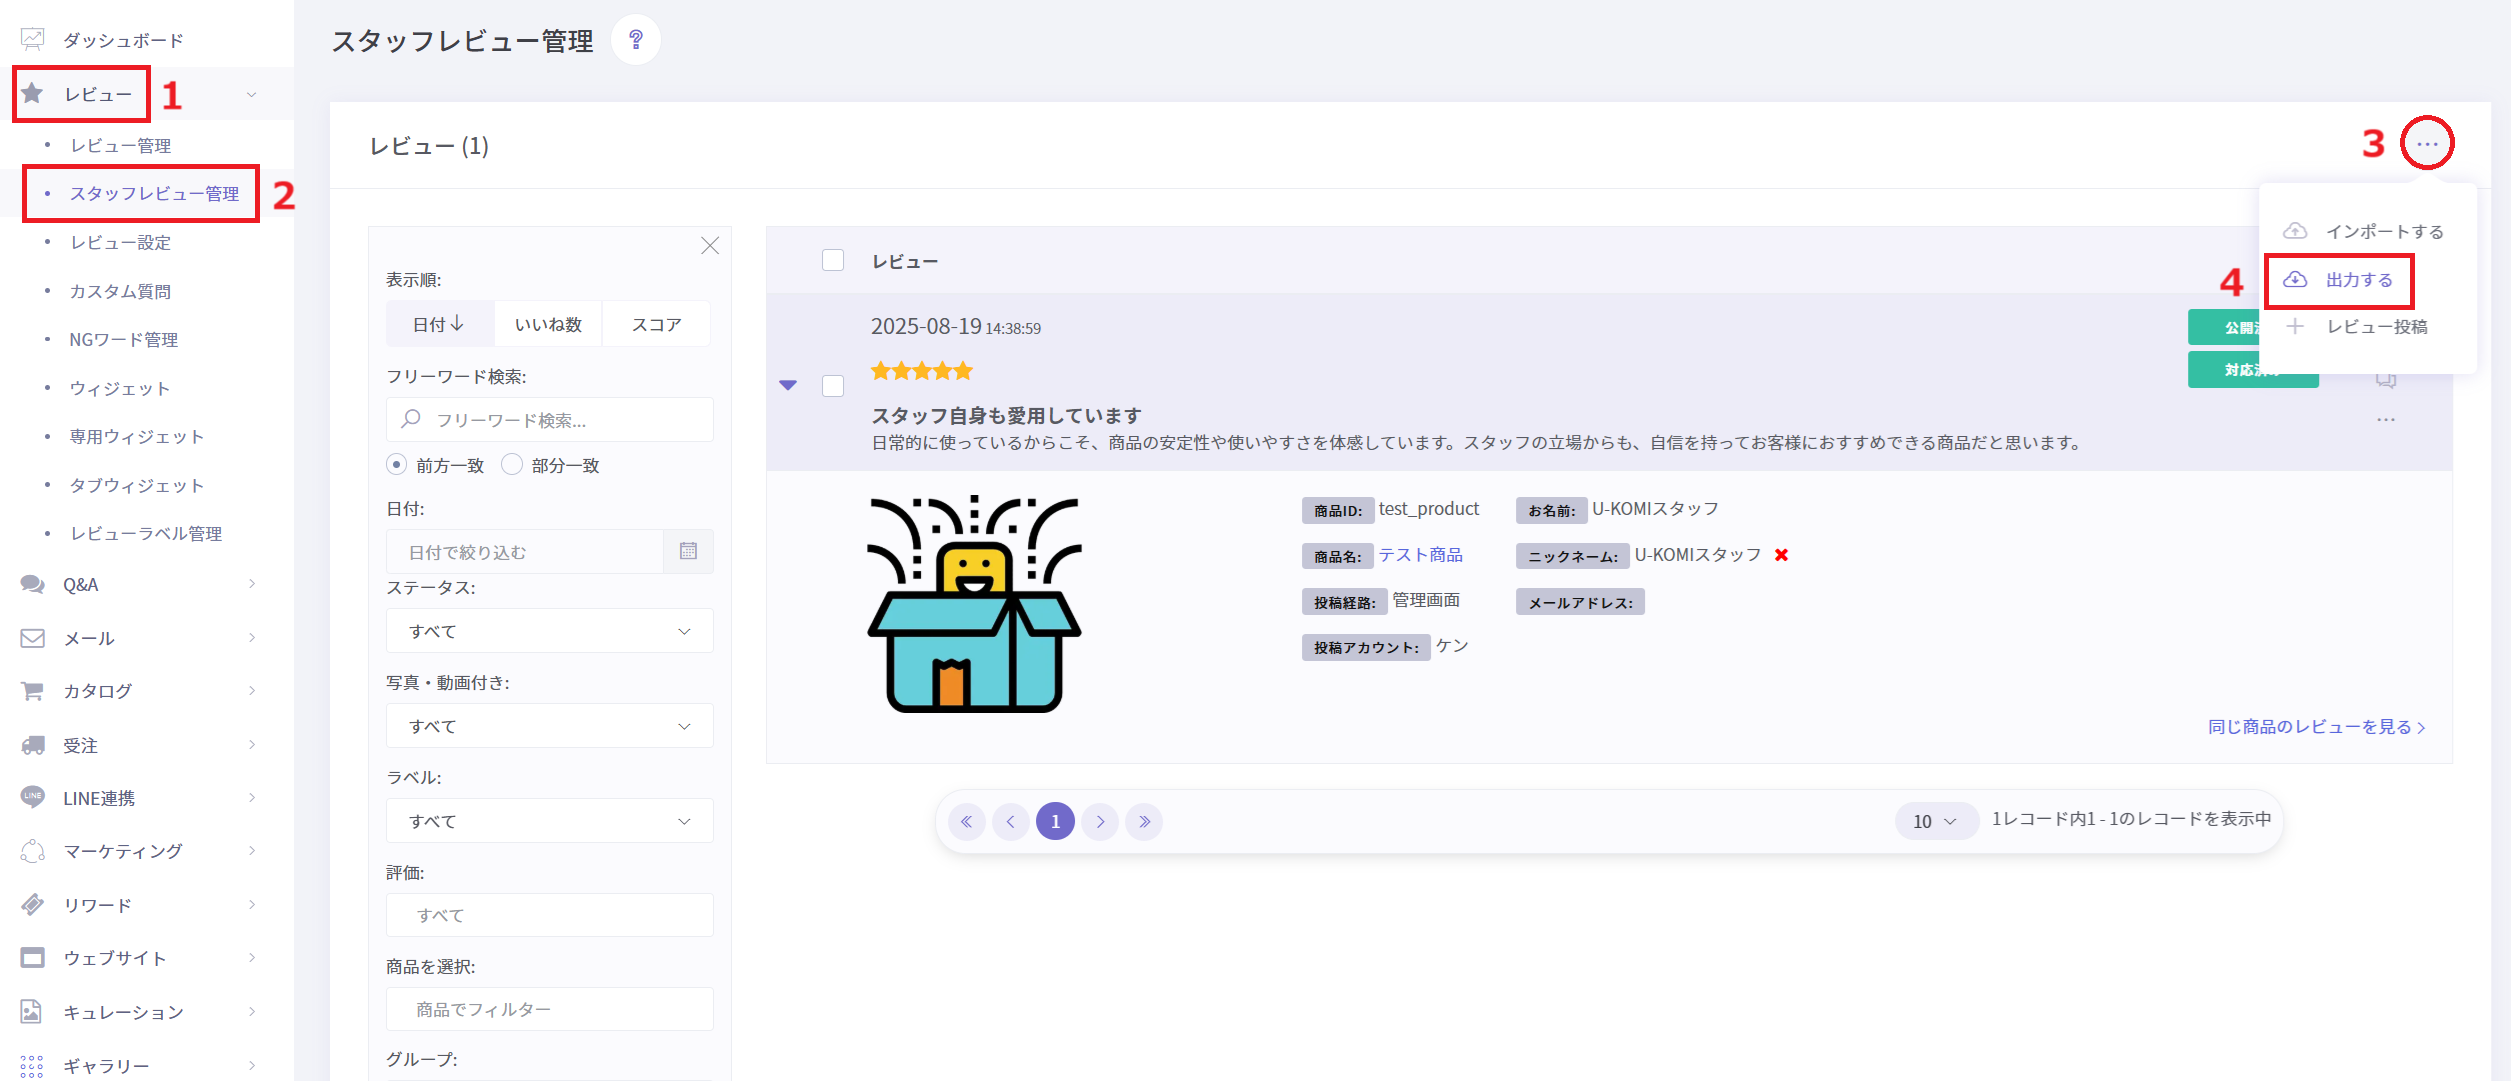The width and height of the screenshot is (2511, 1081).
Task: Open the ステータス dropdown
Action: tap(549, 632)
